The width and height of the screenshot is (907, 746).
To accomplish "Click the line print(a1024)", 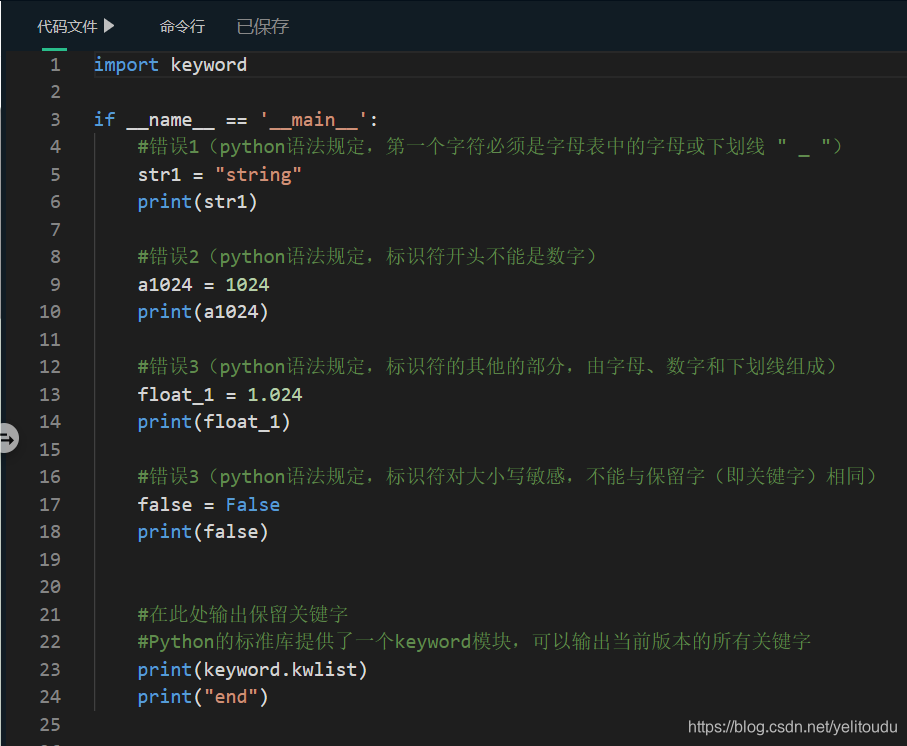I will click(203, 312).
